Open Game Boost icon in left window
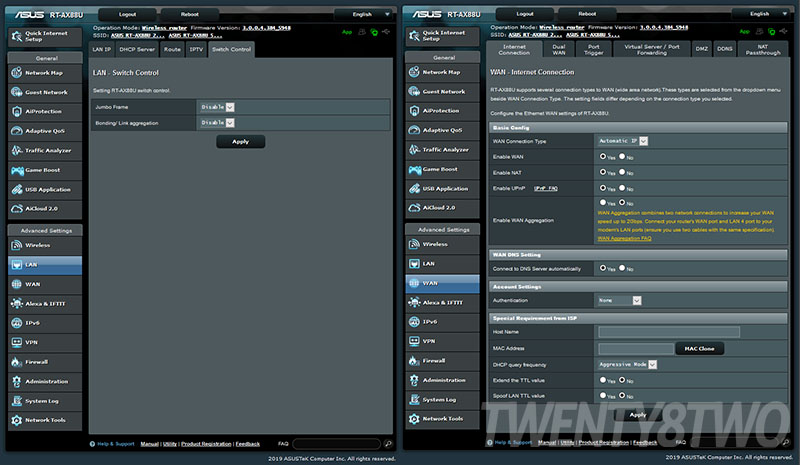 [x=16, y=170]
